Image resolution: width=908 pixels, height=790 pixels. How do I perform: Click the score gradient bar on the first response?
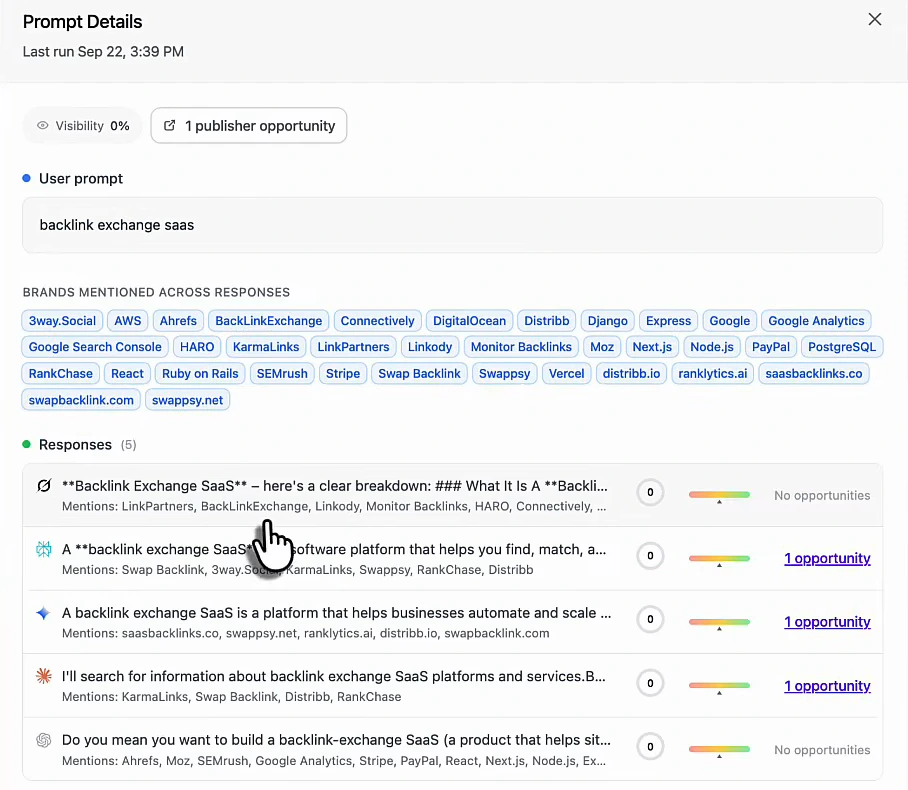tap(719, 495)
